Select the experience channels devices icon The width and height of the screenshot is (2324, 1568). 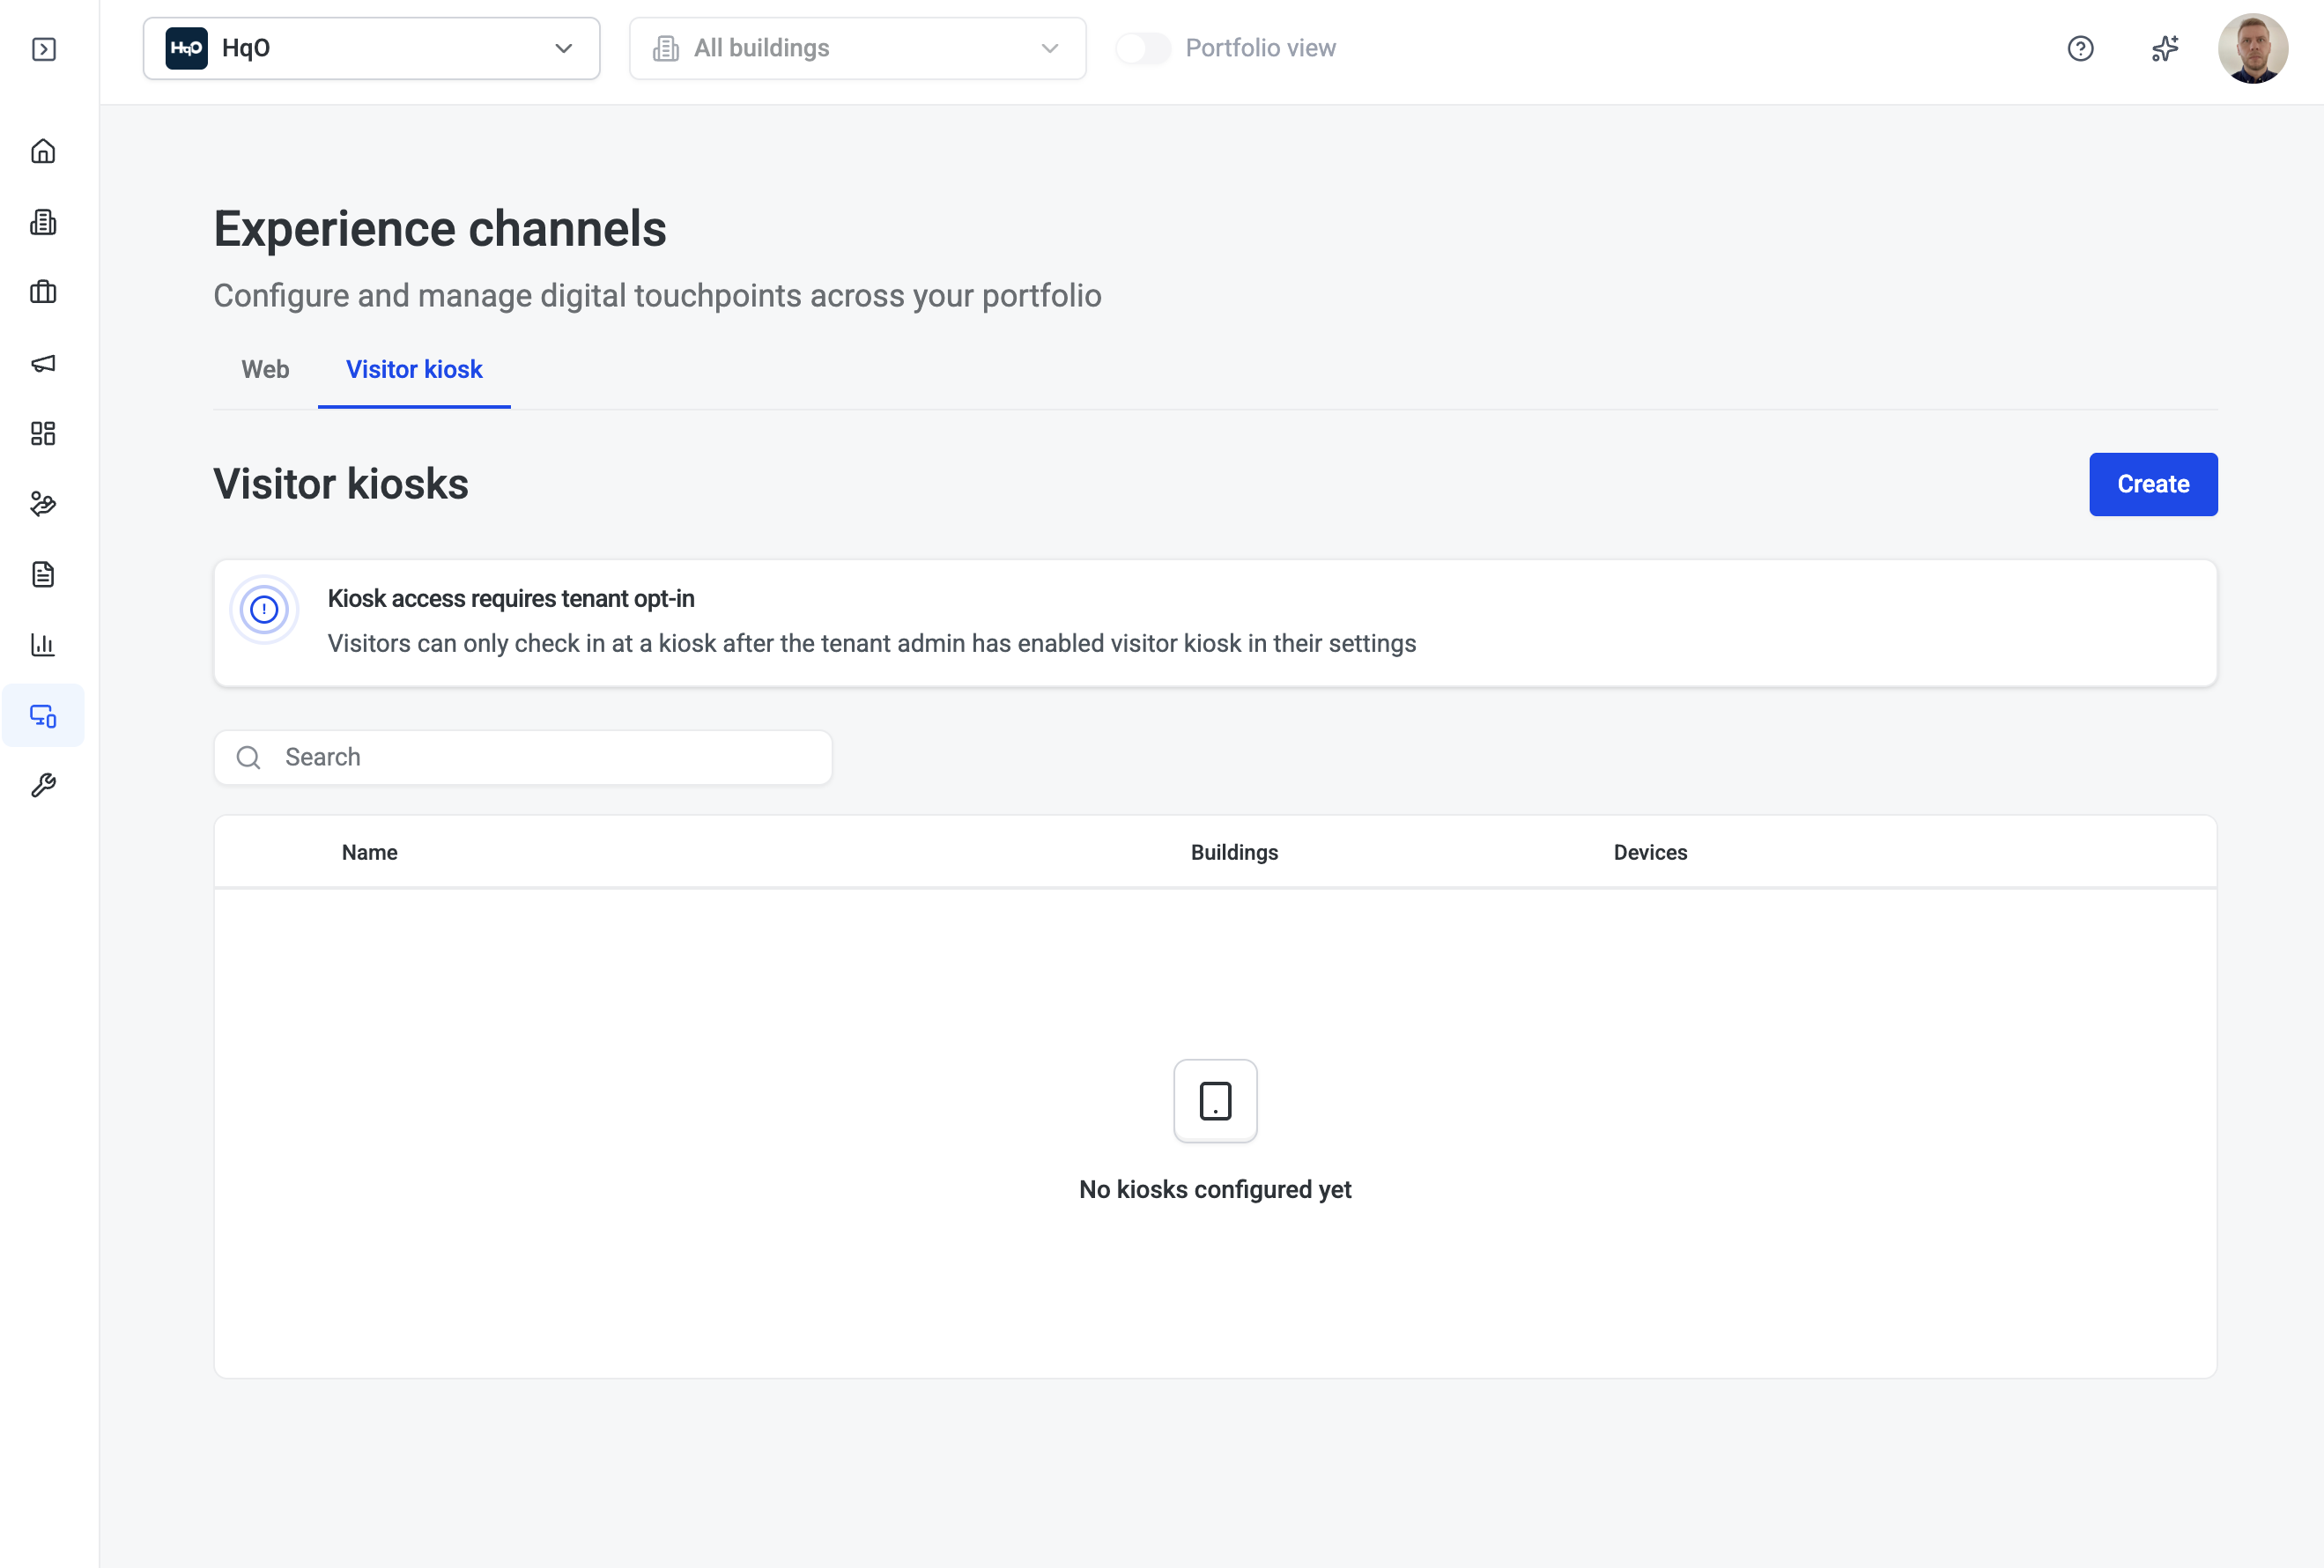click(x=43, y=715)
